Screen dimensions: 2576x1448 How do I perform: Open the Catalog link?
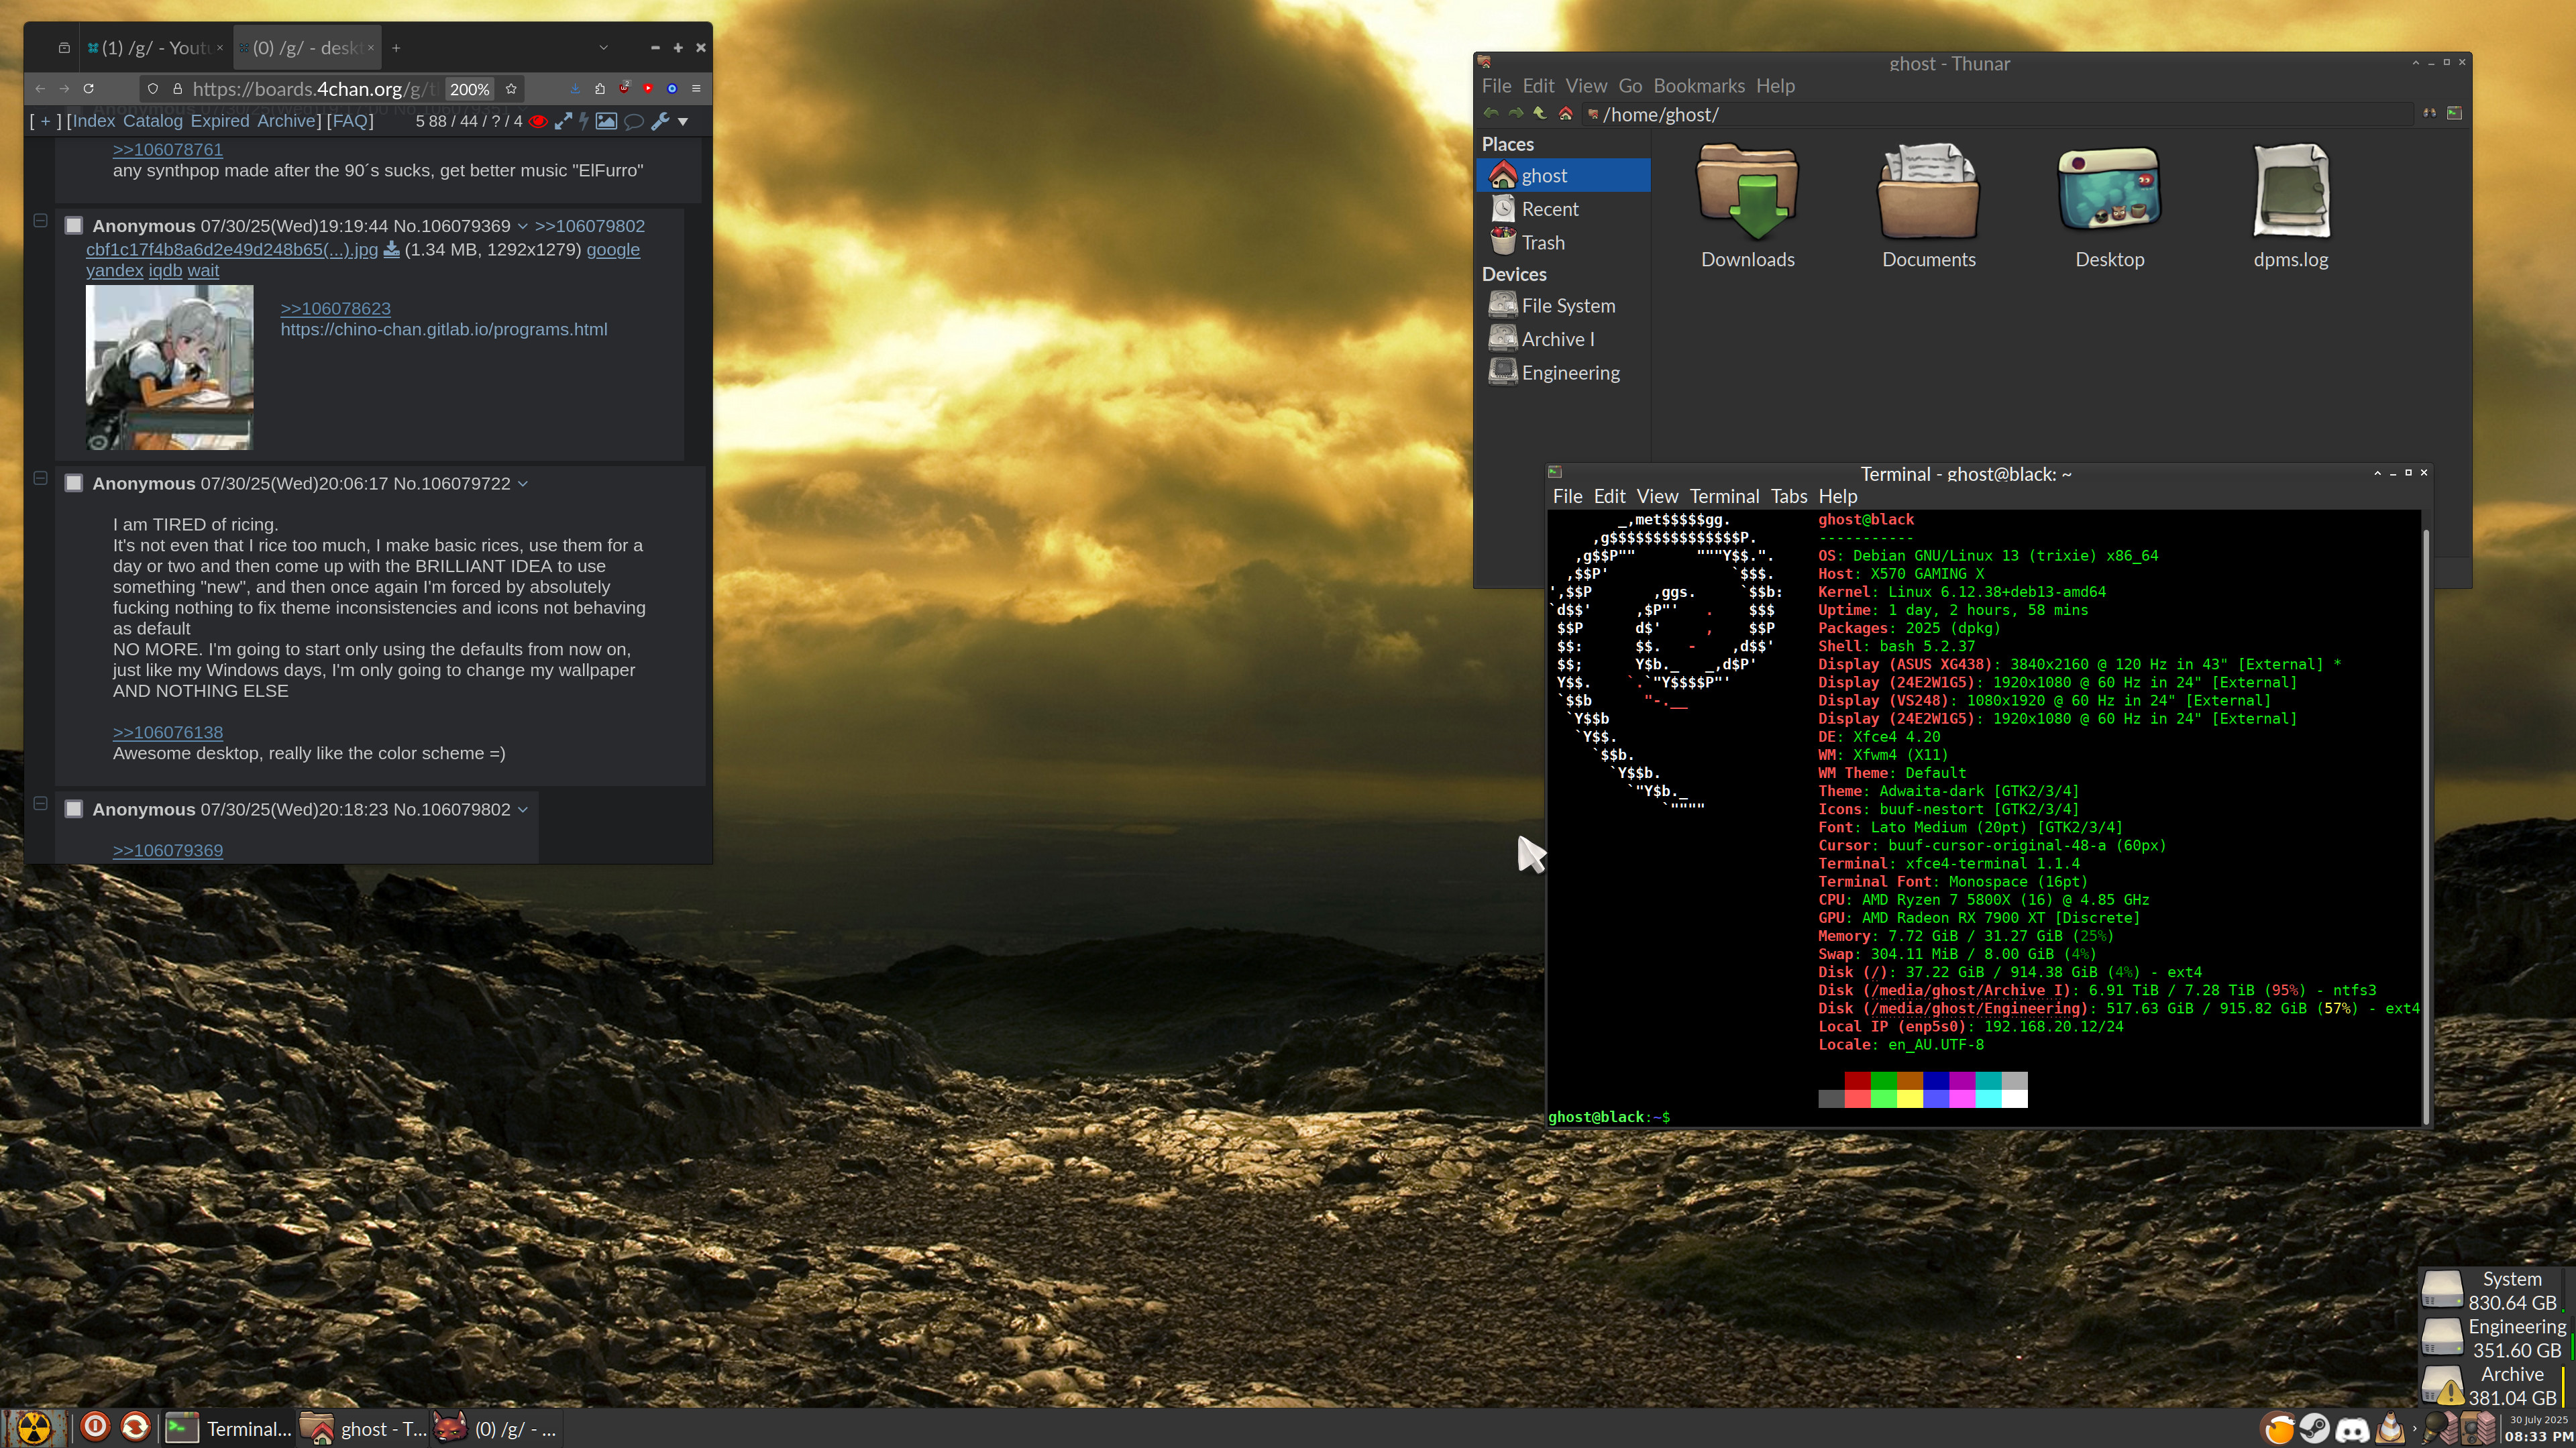153,121
